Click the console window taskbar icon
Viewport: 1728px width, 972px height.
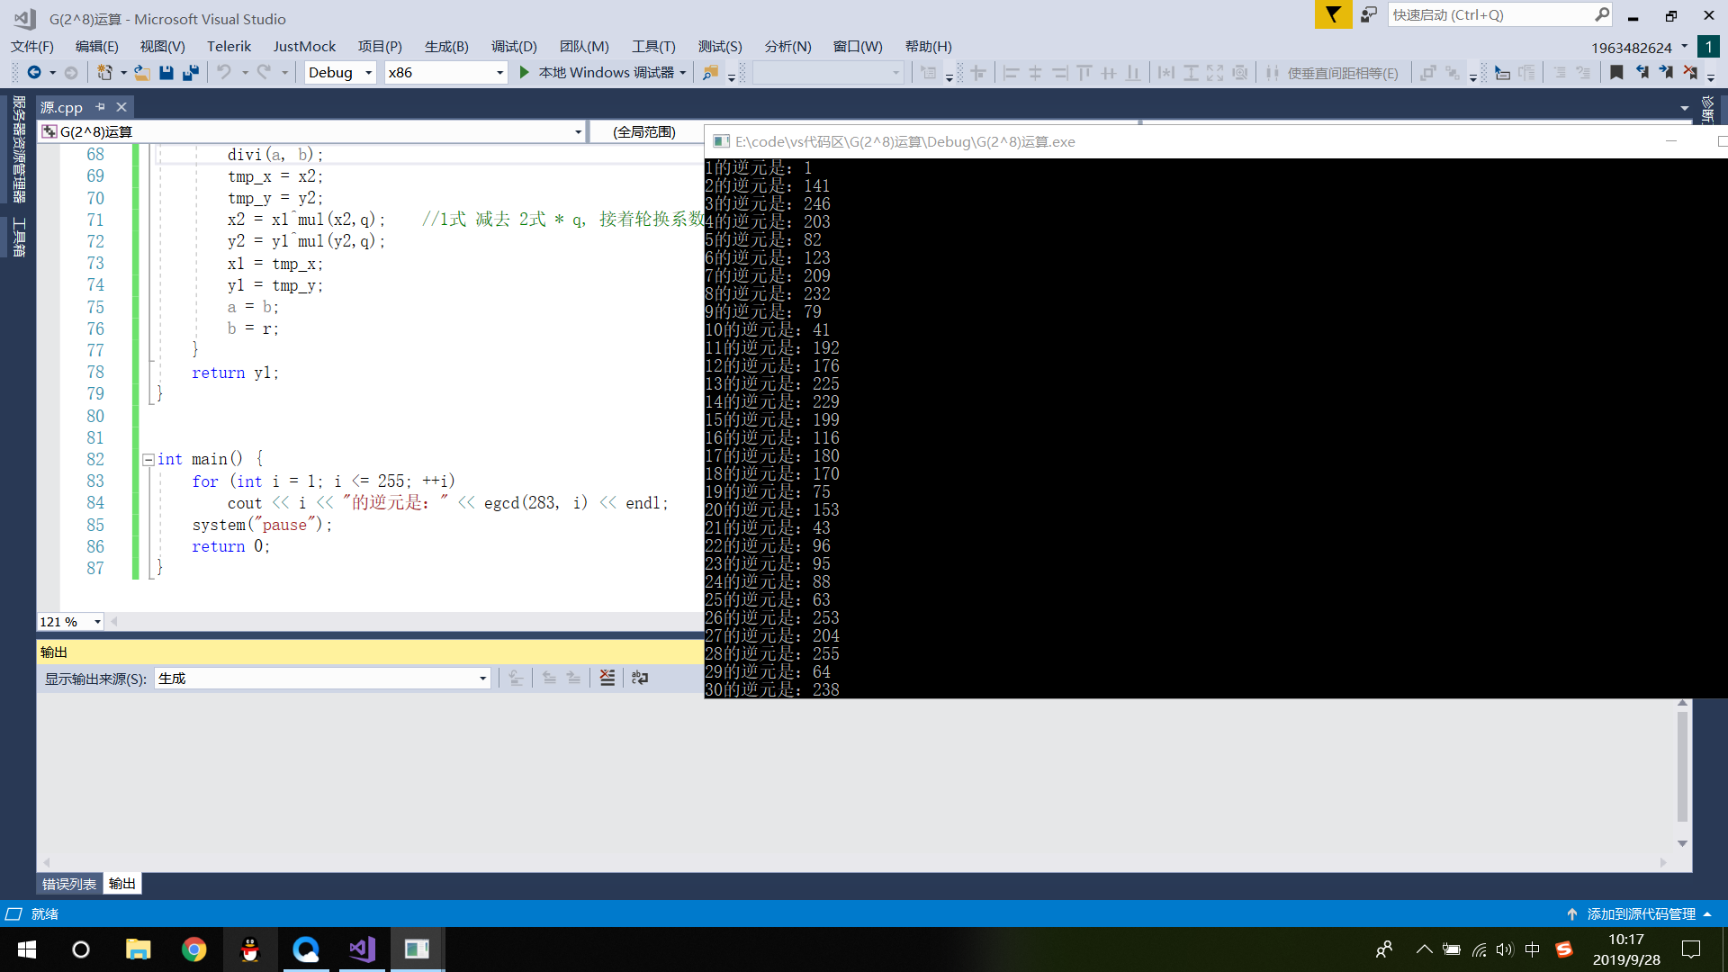[417, 949]
